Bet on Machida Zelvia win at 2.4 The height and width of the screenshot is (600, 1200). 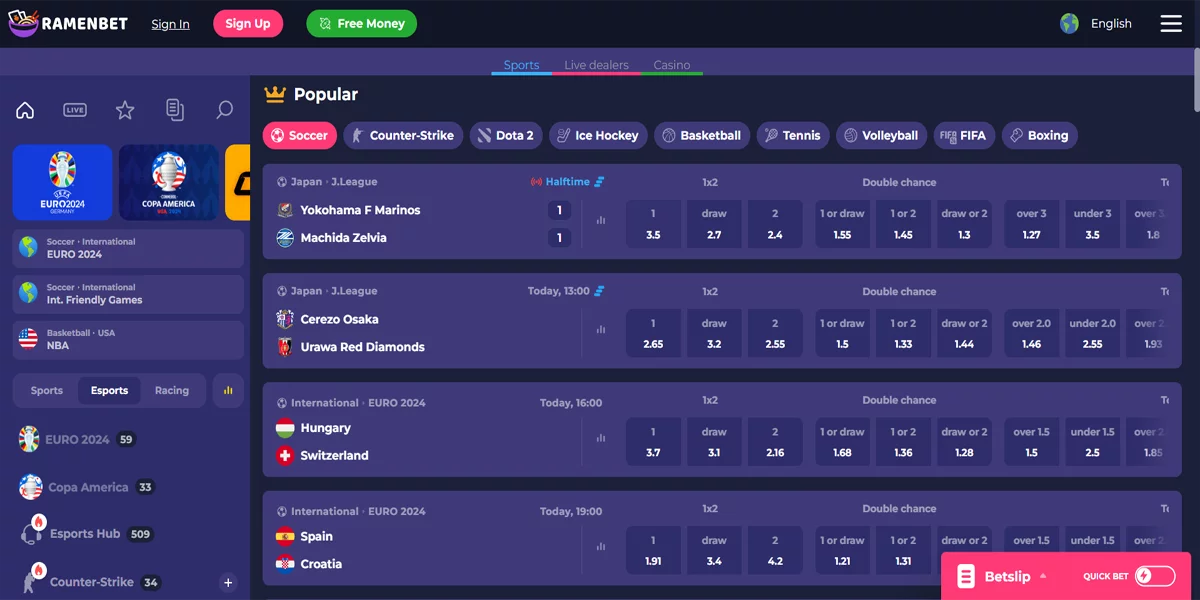pos(775,224)
